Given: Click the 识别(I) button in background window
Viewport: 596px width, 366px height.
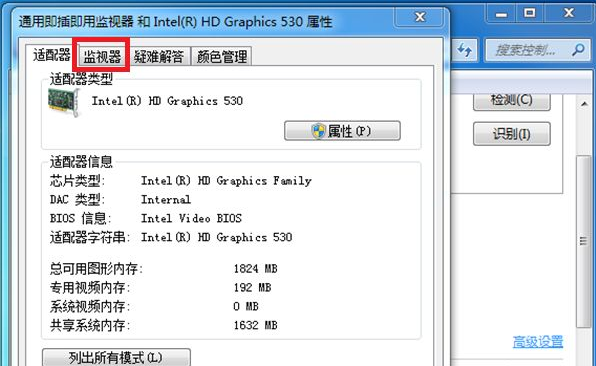Looking at the screenshot, I should (512, 134).
